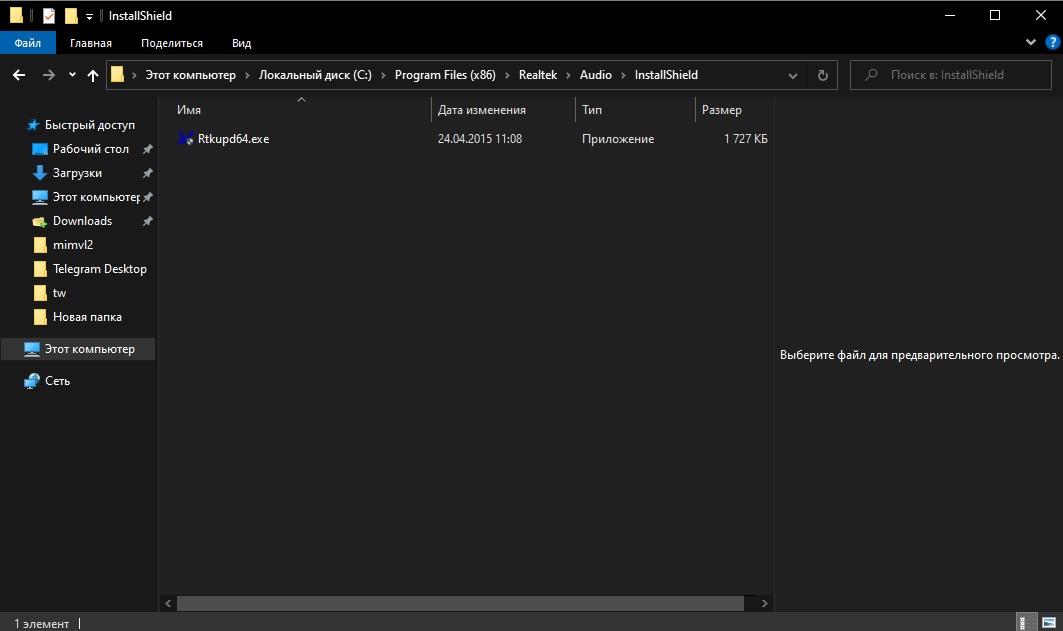The width and height of the screenshot is (1063, 631).
Task: Expand the chevron after Program Files (x86)
Action: pyautogui.click(x=507, y=75)
